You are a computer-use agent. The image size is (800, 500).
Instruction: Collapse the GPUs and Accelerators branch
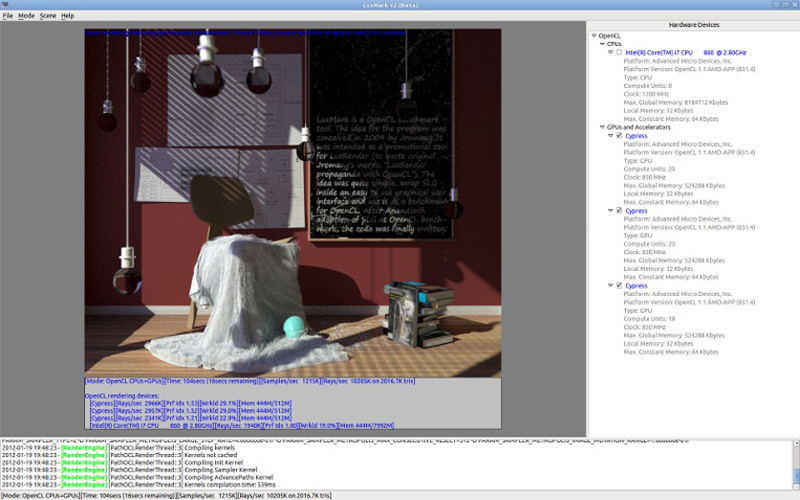(x=602, y=127)
